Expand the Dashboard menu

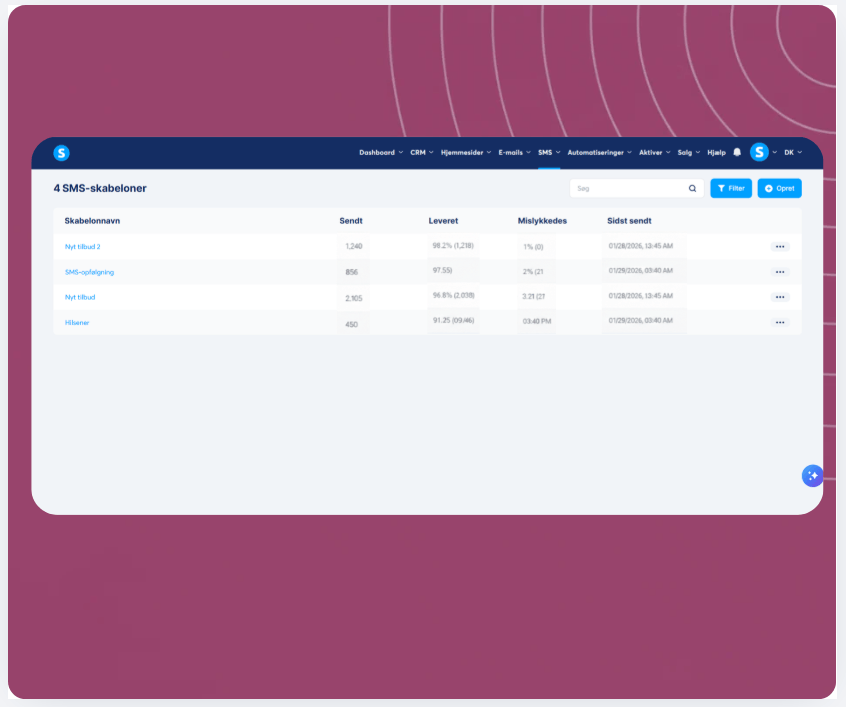tap(381, 153)
